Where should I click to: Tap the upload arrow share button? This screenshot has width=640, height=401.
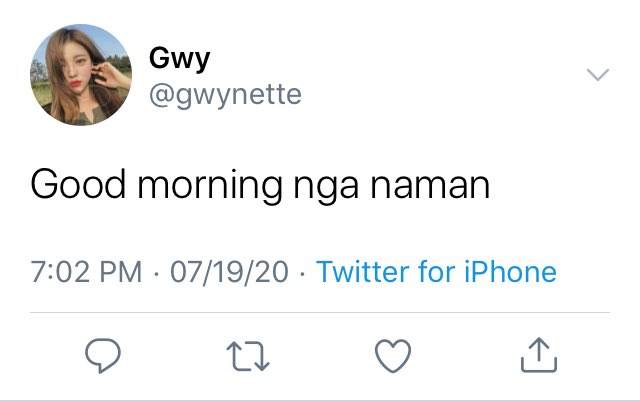(x=539, y=354)
